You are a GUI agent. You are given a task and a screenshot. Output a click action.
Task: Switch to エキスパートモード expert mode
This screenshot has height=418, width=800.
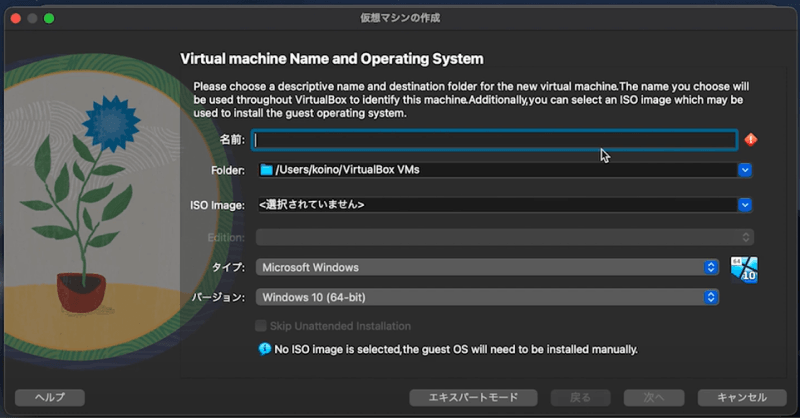point(473,398)
